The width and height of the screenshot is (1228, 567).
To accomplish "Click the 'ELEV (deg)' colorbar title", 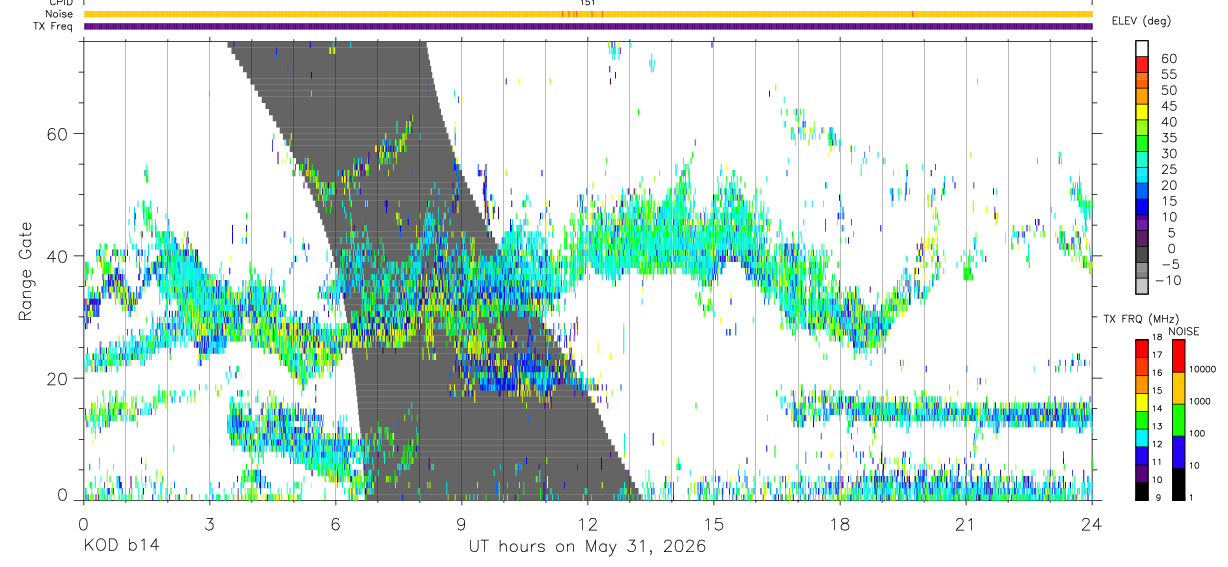I will (x=1141, y=21).
